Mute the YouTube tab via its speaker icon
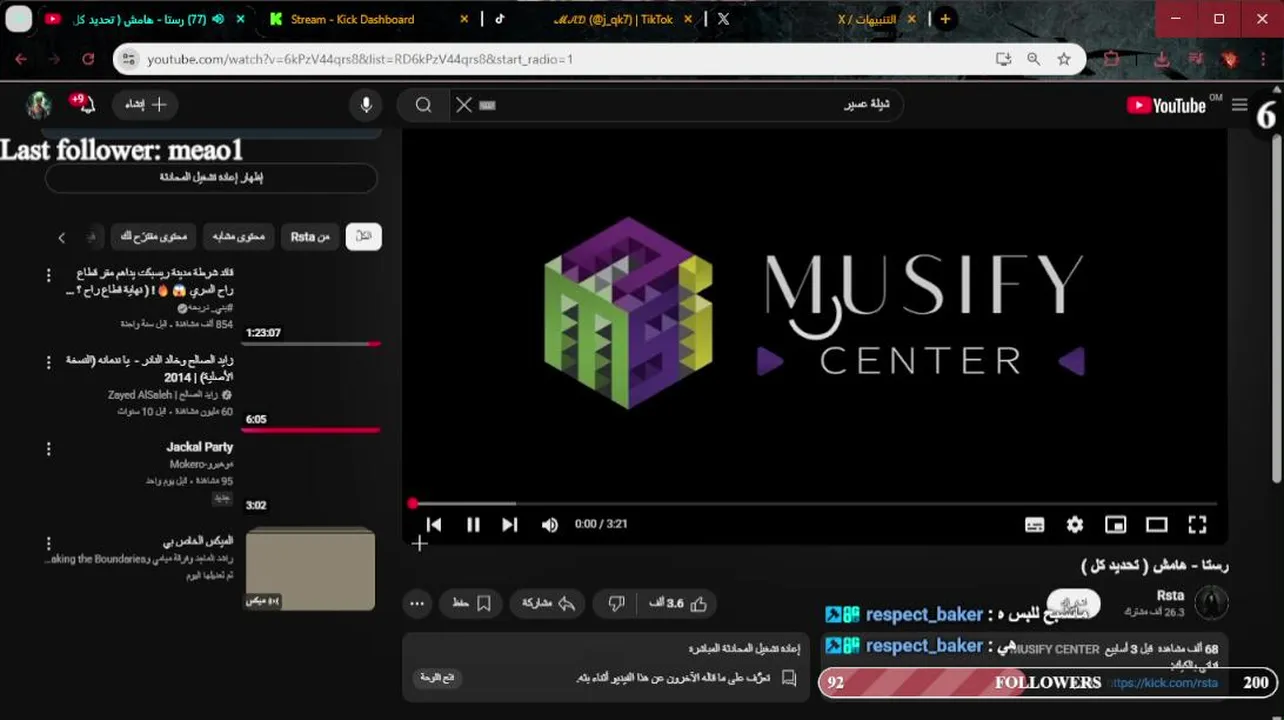Viewport: 1284px width, 720px height. tap(218, 19)
